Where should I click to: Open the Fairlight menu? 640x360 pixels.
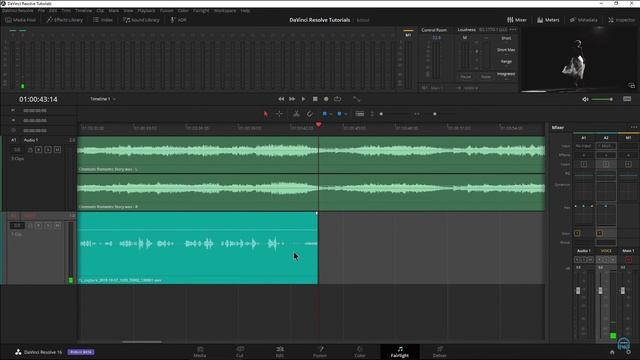click(x=201, y=11)
